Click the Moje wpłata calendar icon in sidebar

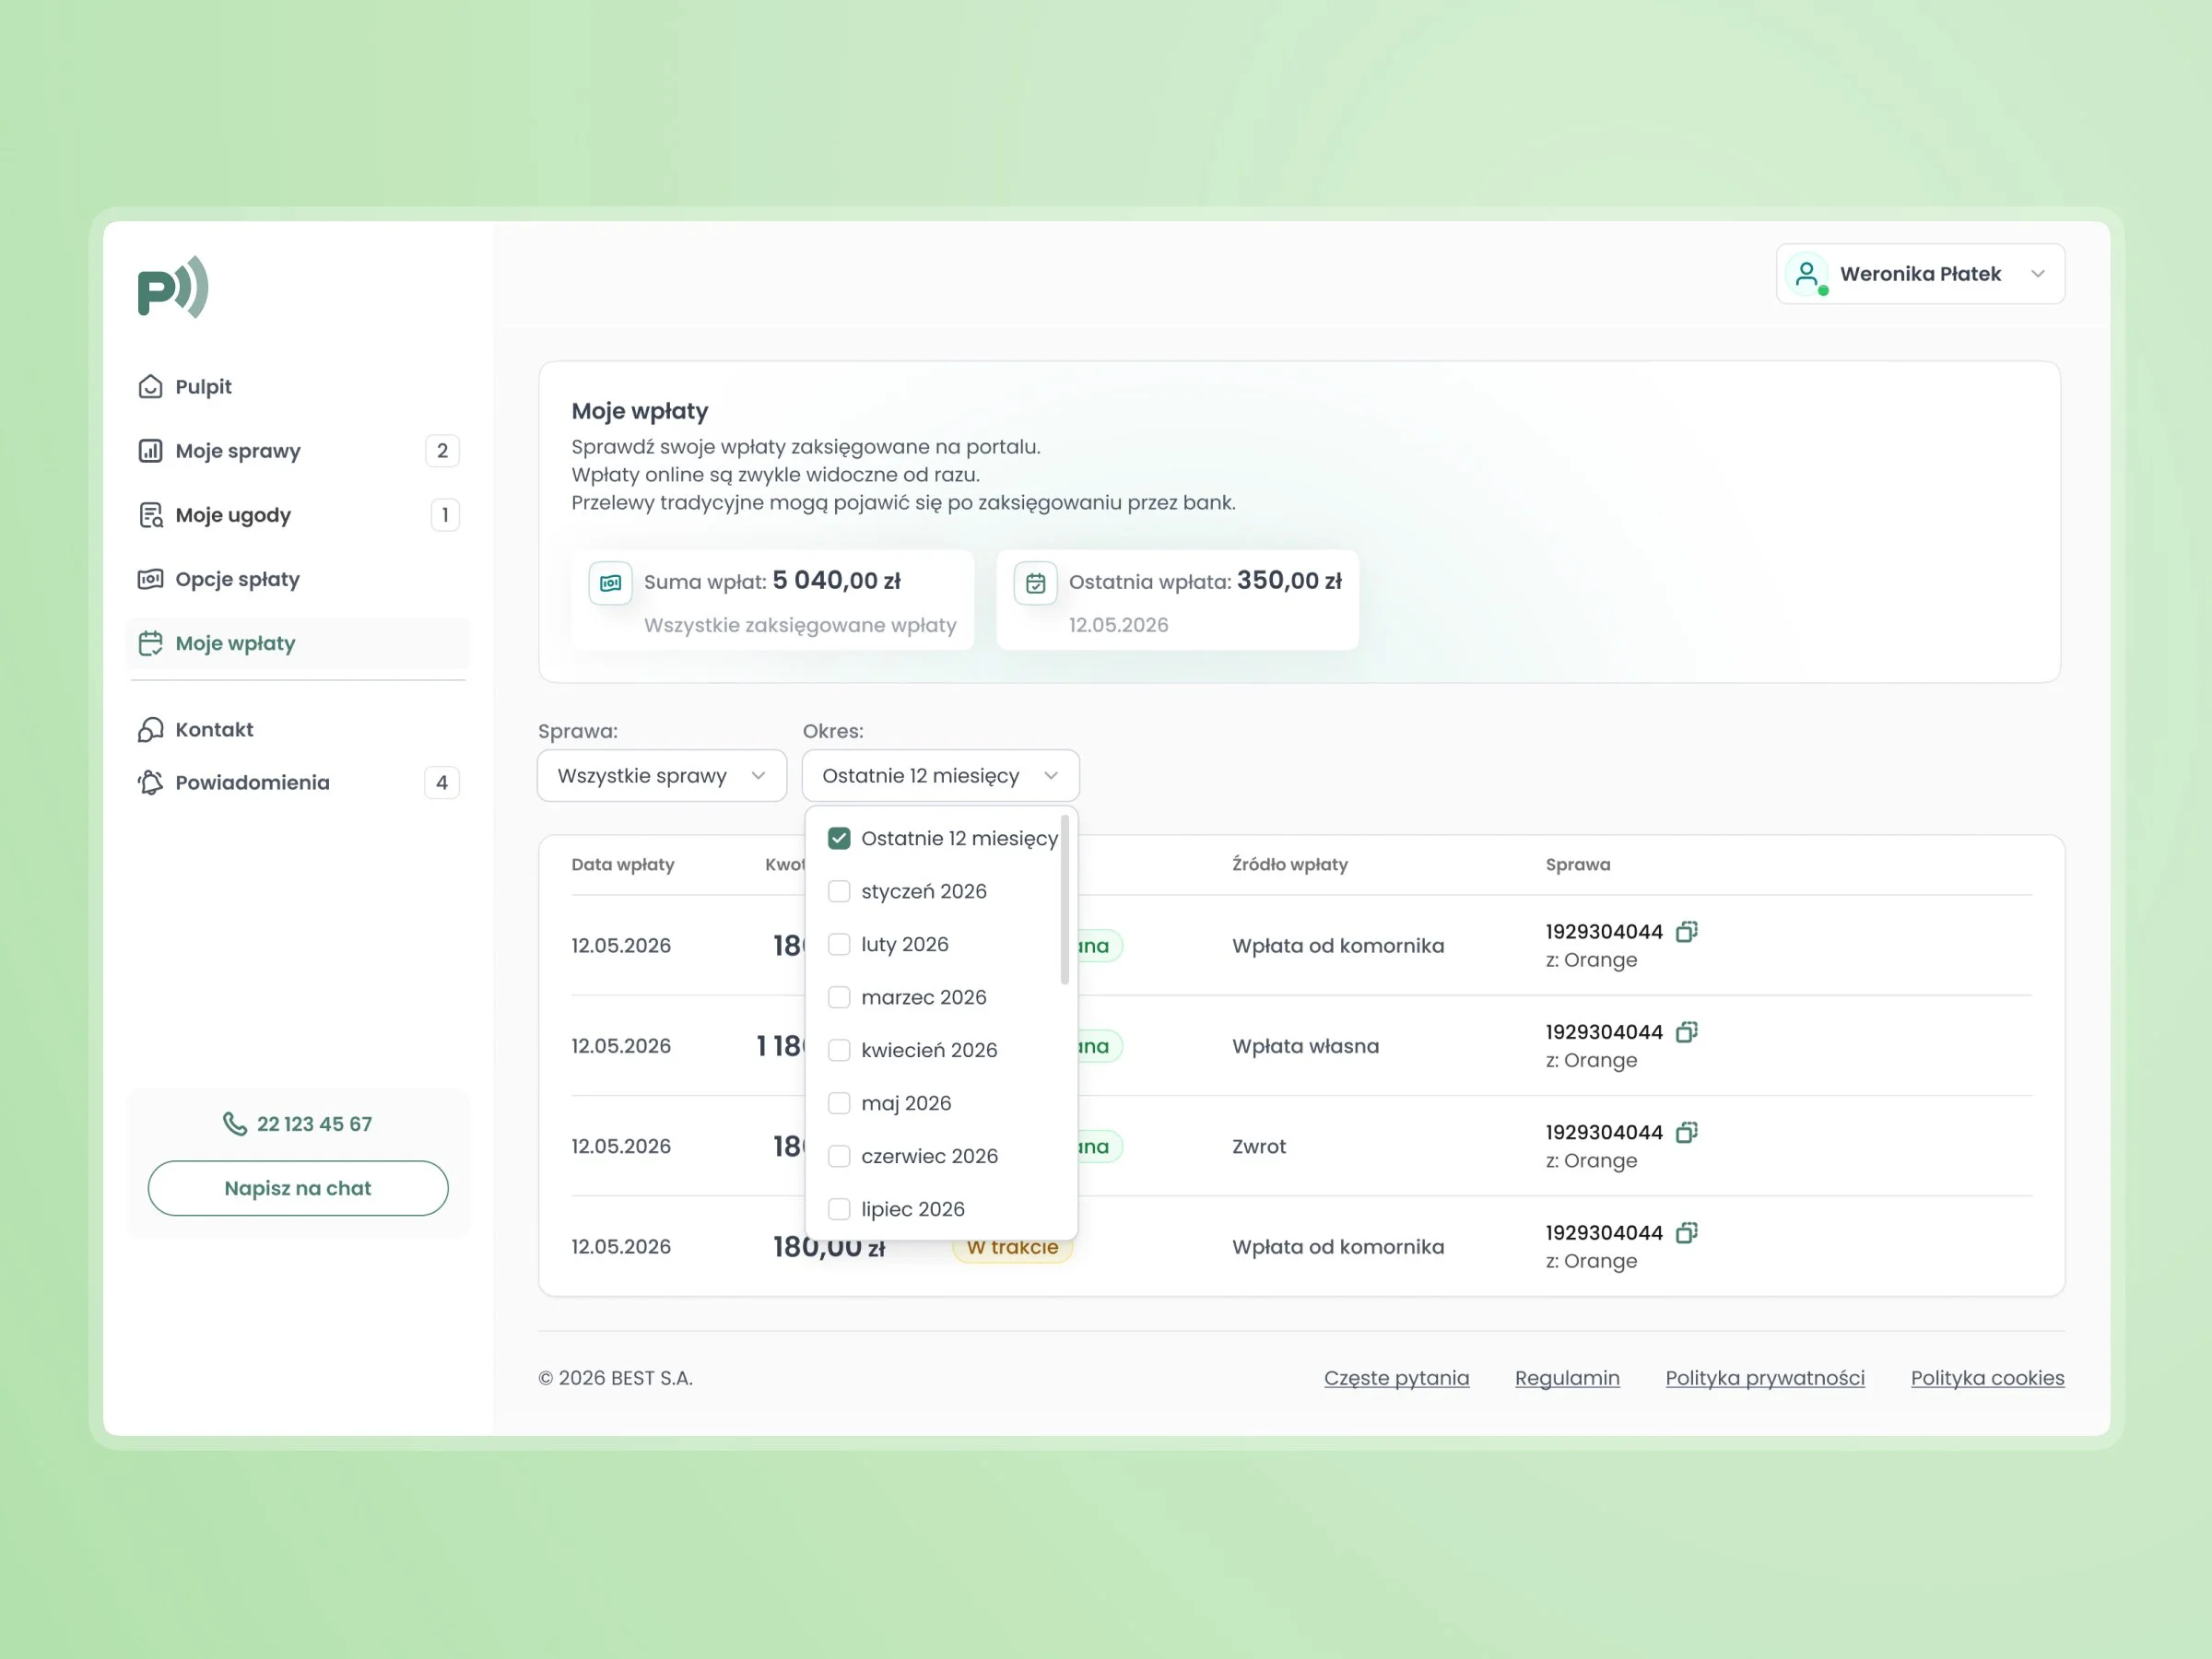coord(150,643)
